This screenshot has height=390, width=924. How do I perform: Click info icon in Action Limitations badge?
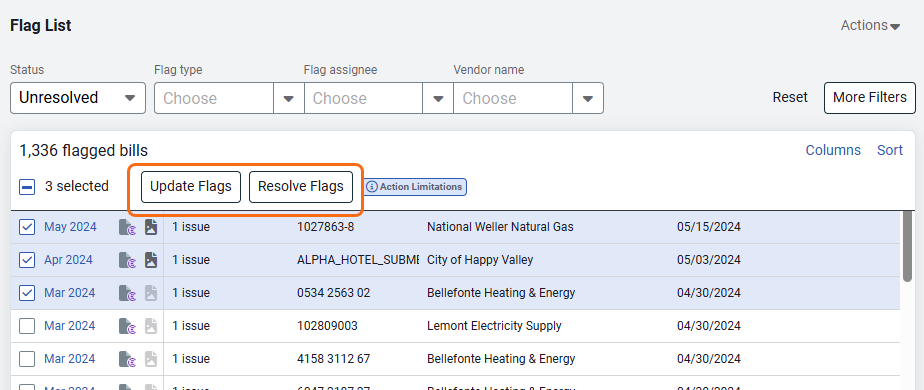click(372, 187)
